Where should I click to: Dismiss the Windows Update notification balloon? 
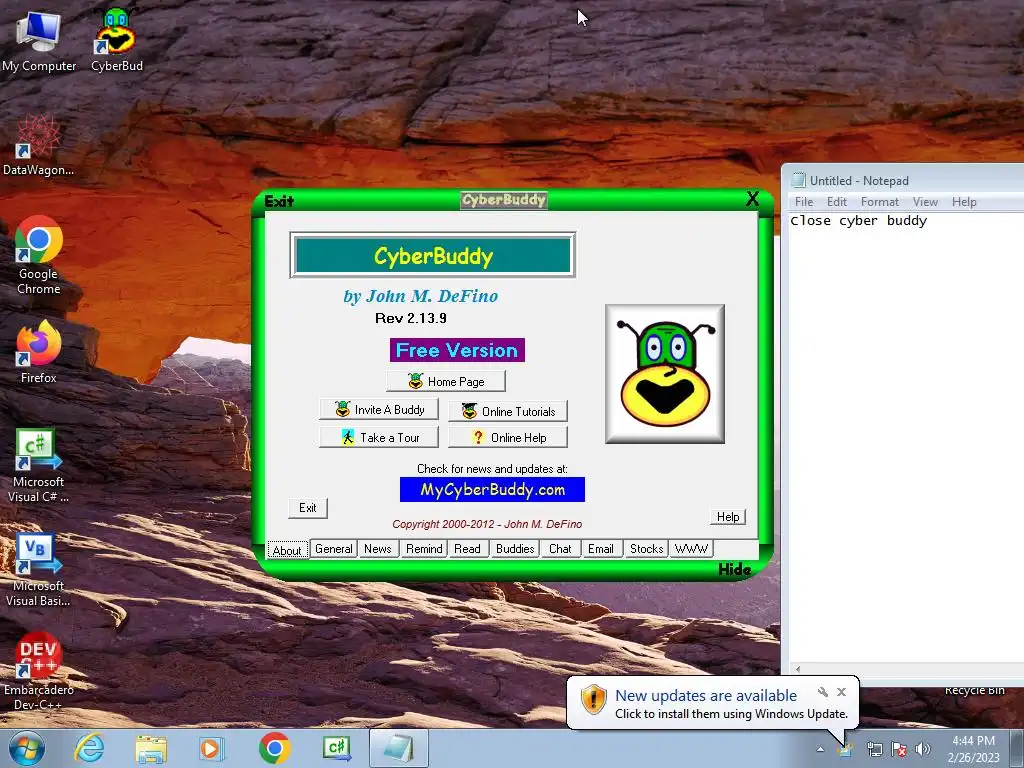click(842, 692)
